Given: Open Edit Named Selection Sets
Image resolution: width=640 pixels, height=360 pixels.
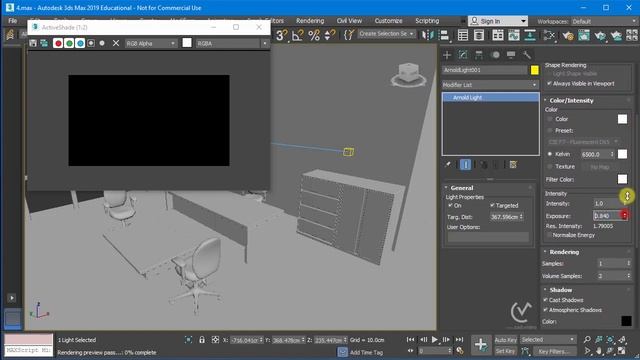Looking at the screenshot, I should click(349, 35).
